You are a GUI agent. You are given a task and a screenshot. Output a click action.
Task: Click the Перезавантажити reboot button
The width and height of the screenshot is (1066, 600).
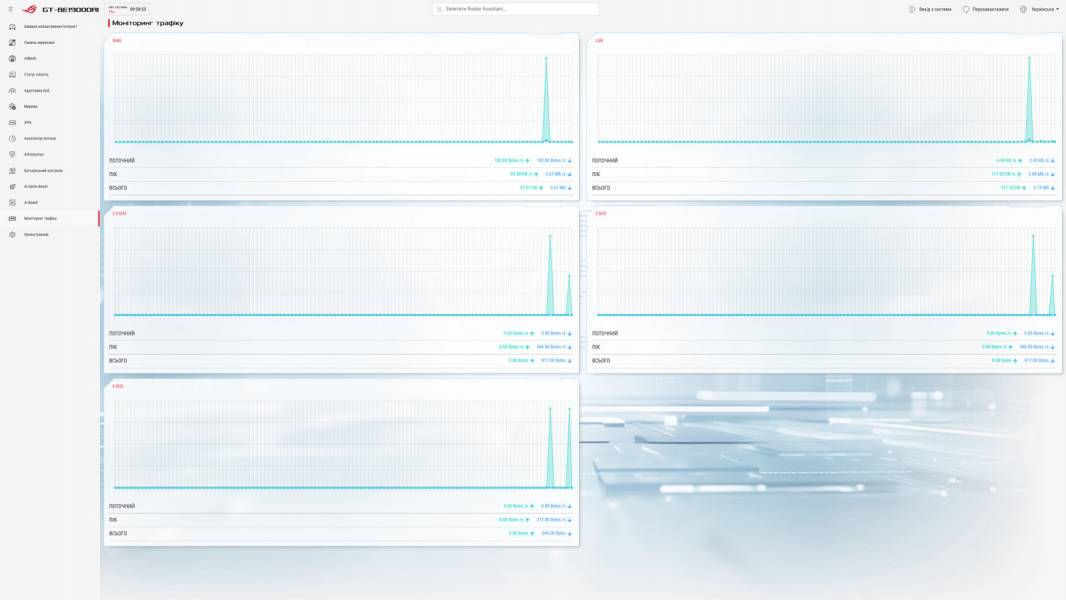coord(986,10)
